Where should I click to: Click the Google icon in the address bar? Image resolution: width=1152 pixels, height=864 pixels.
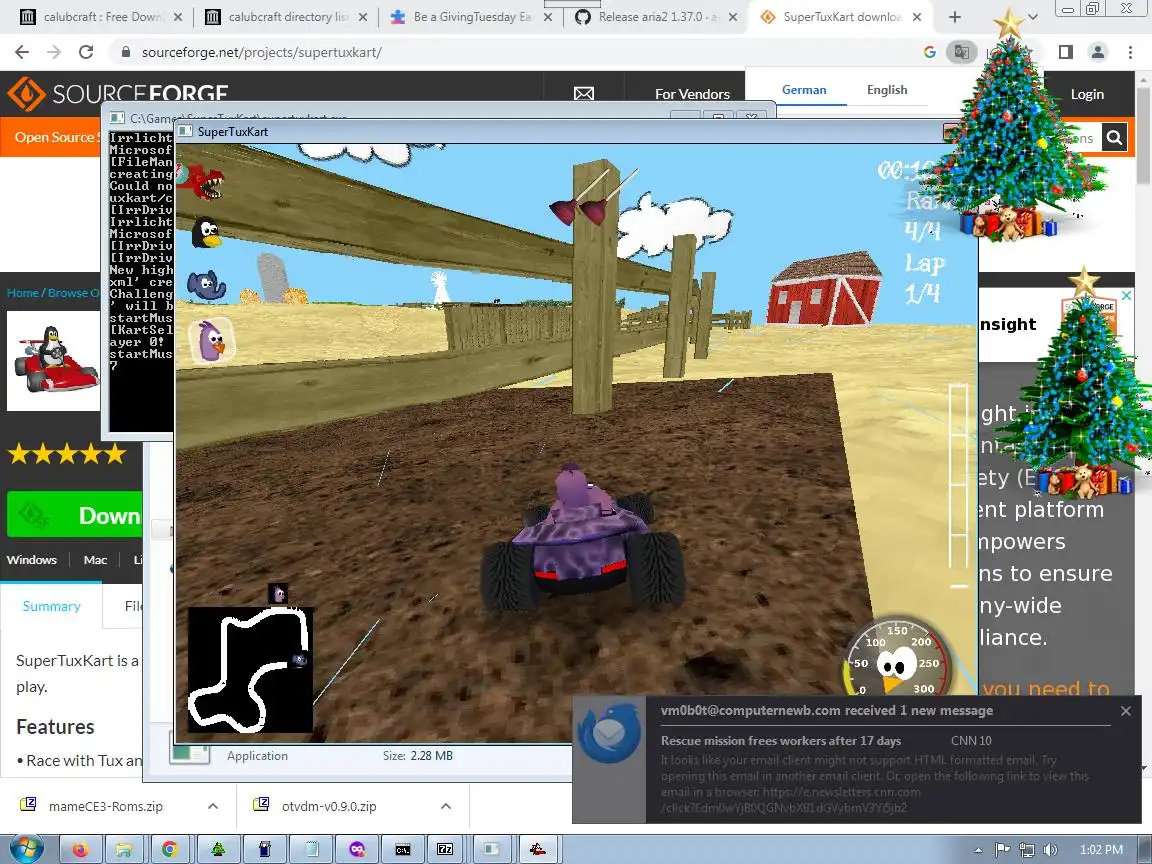(x=929, y=52)
